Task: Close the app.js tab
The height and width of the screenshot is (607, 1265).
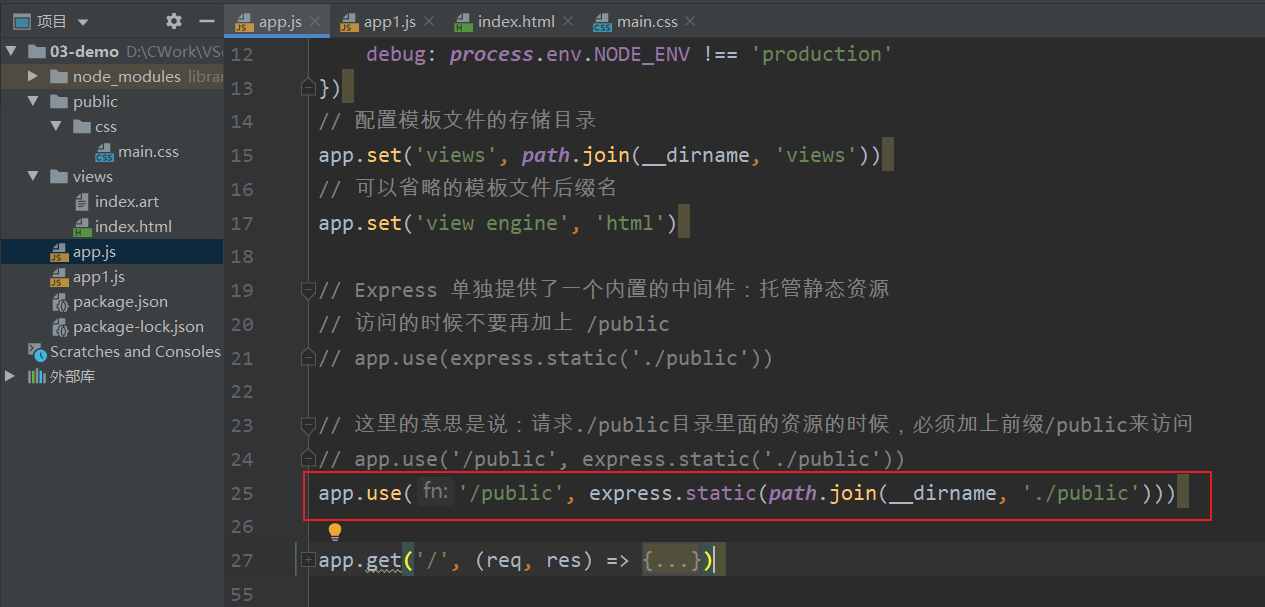Action: click(x=314, y=21)
